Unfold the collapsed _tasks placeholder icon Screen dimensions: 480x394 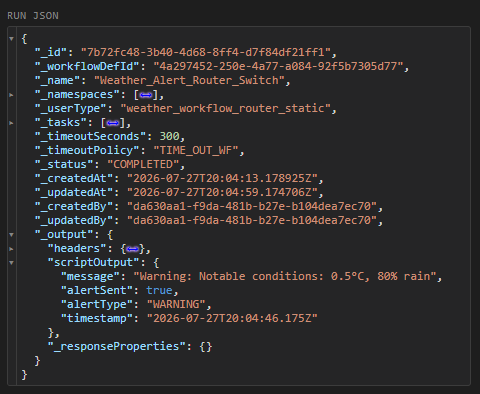tap(113, 123)
